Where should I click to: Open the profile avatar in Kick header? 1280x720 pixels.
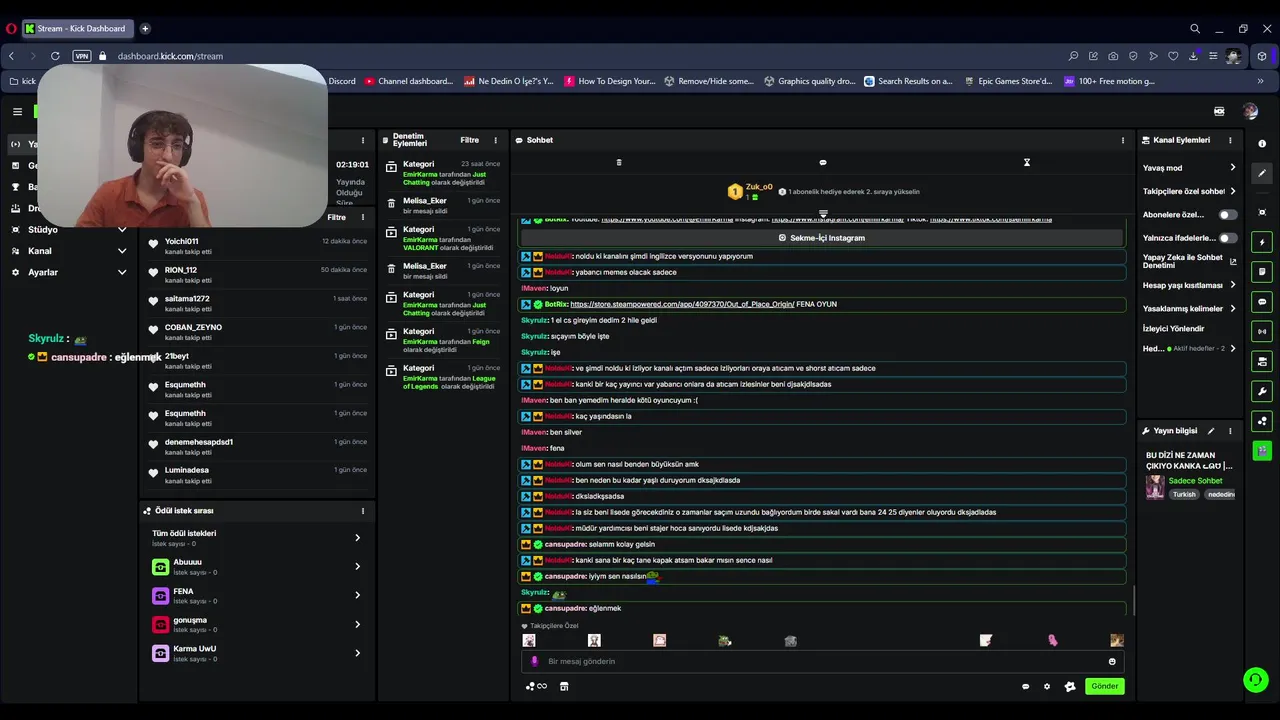pos(1250,112)
